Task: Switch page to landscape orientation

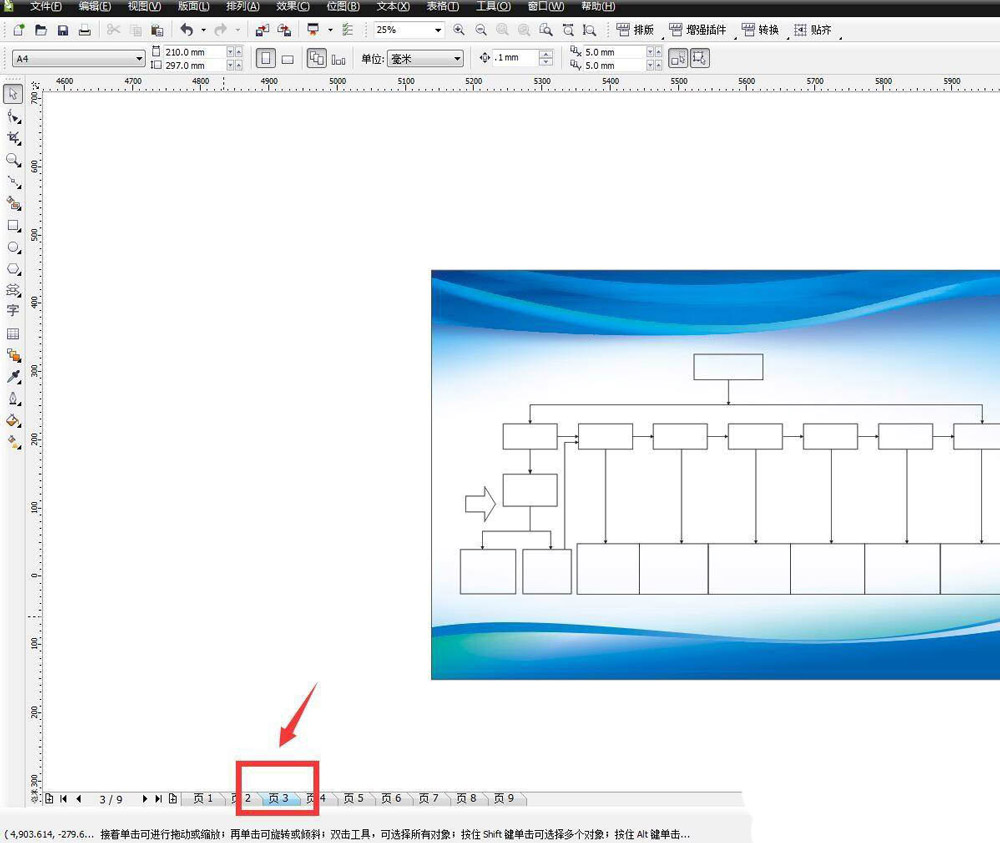Action: tap(287, 59)
